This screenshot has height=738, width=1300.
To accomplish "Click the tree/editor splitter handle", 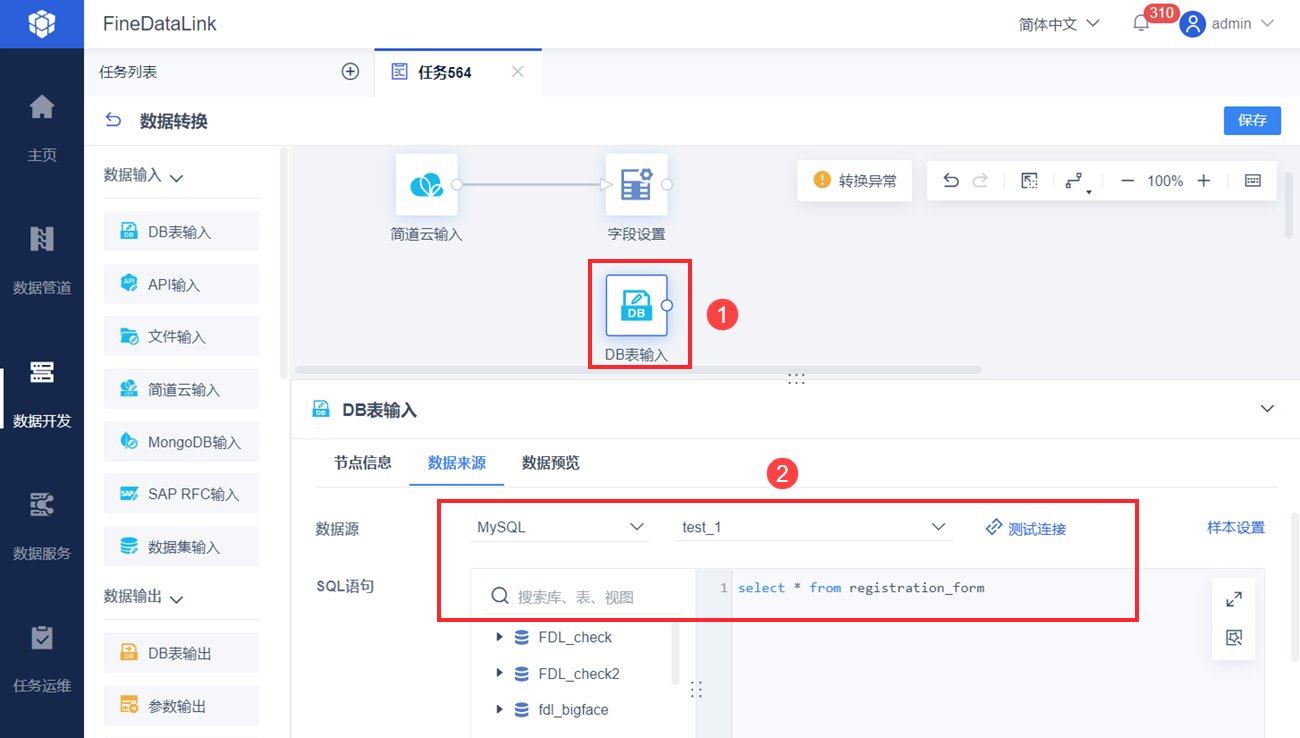I will pyautogui.click(x=696, y=689).
